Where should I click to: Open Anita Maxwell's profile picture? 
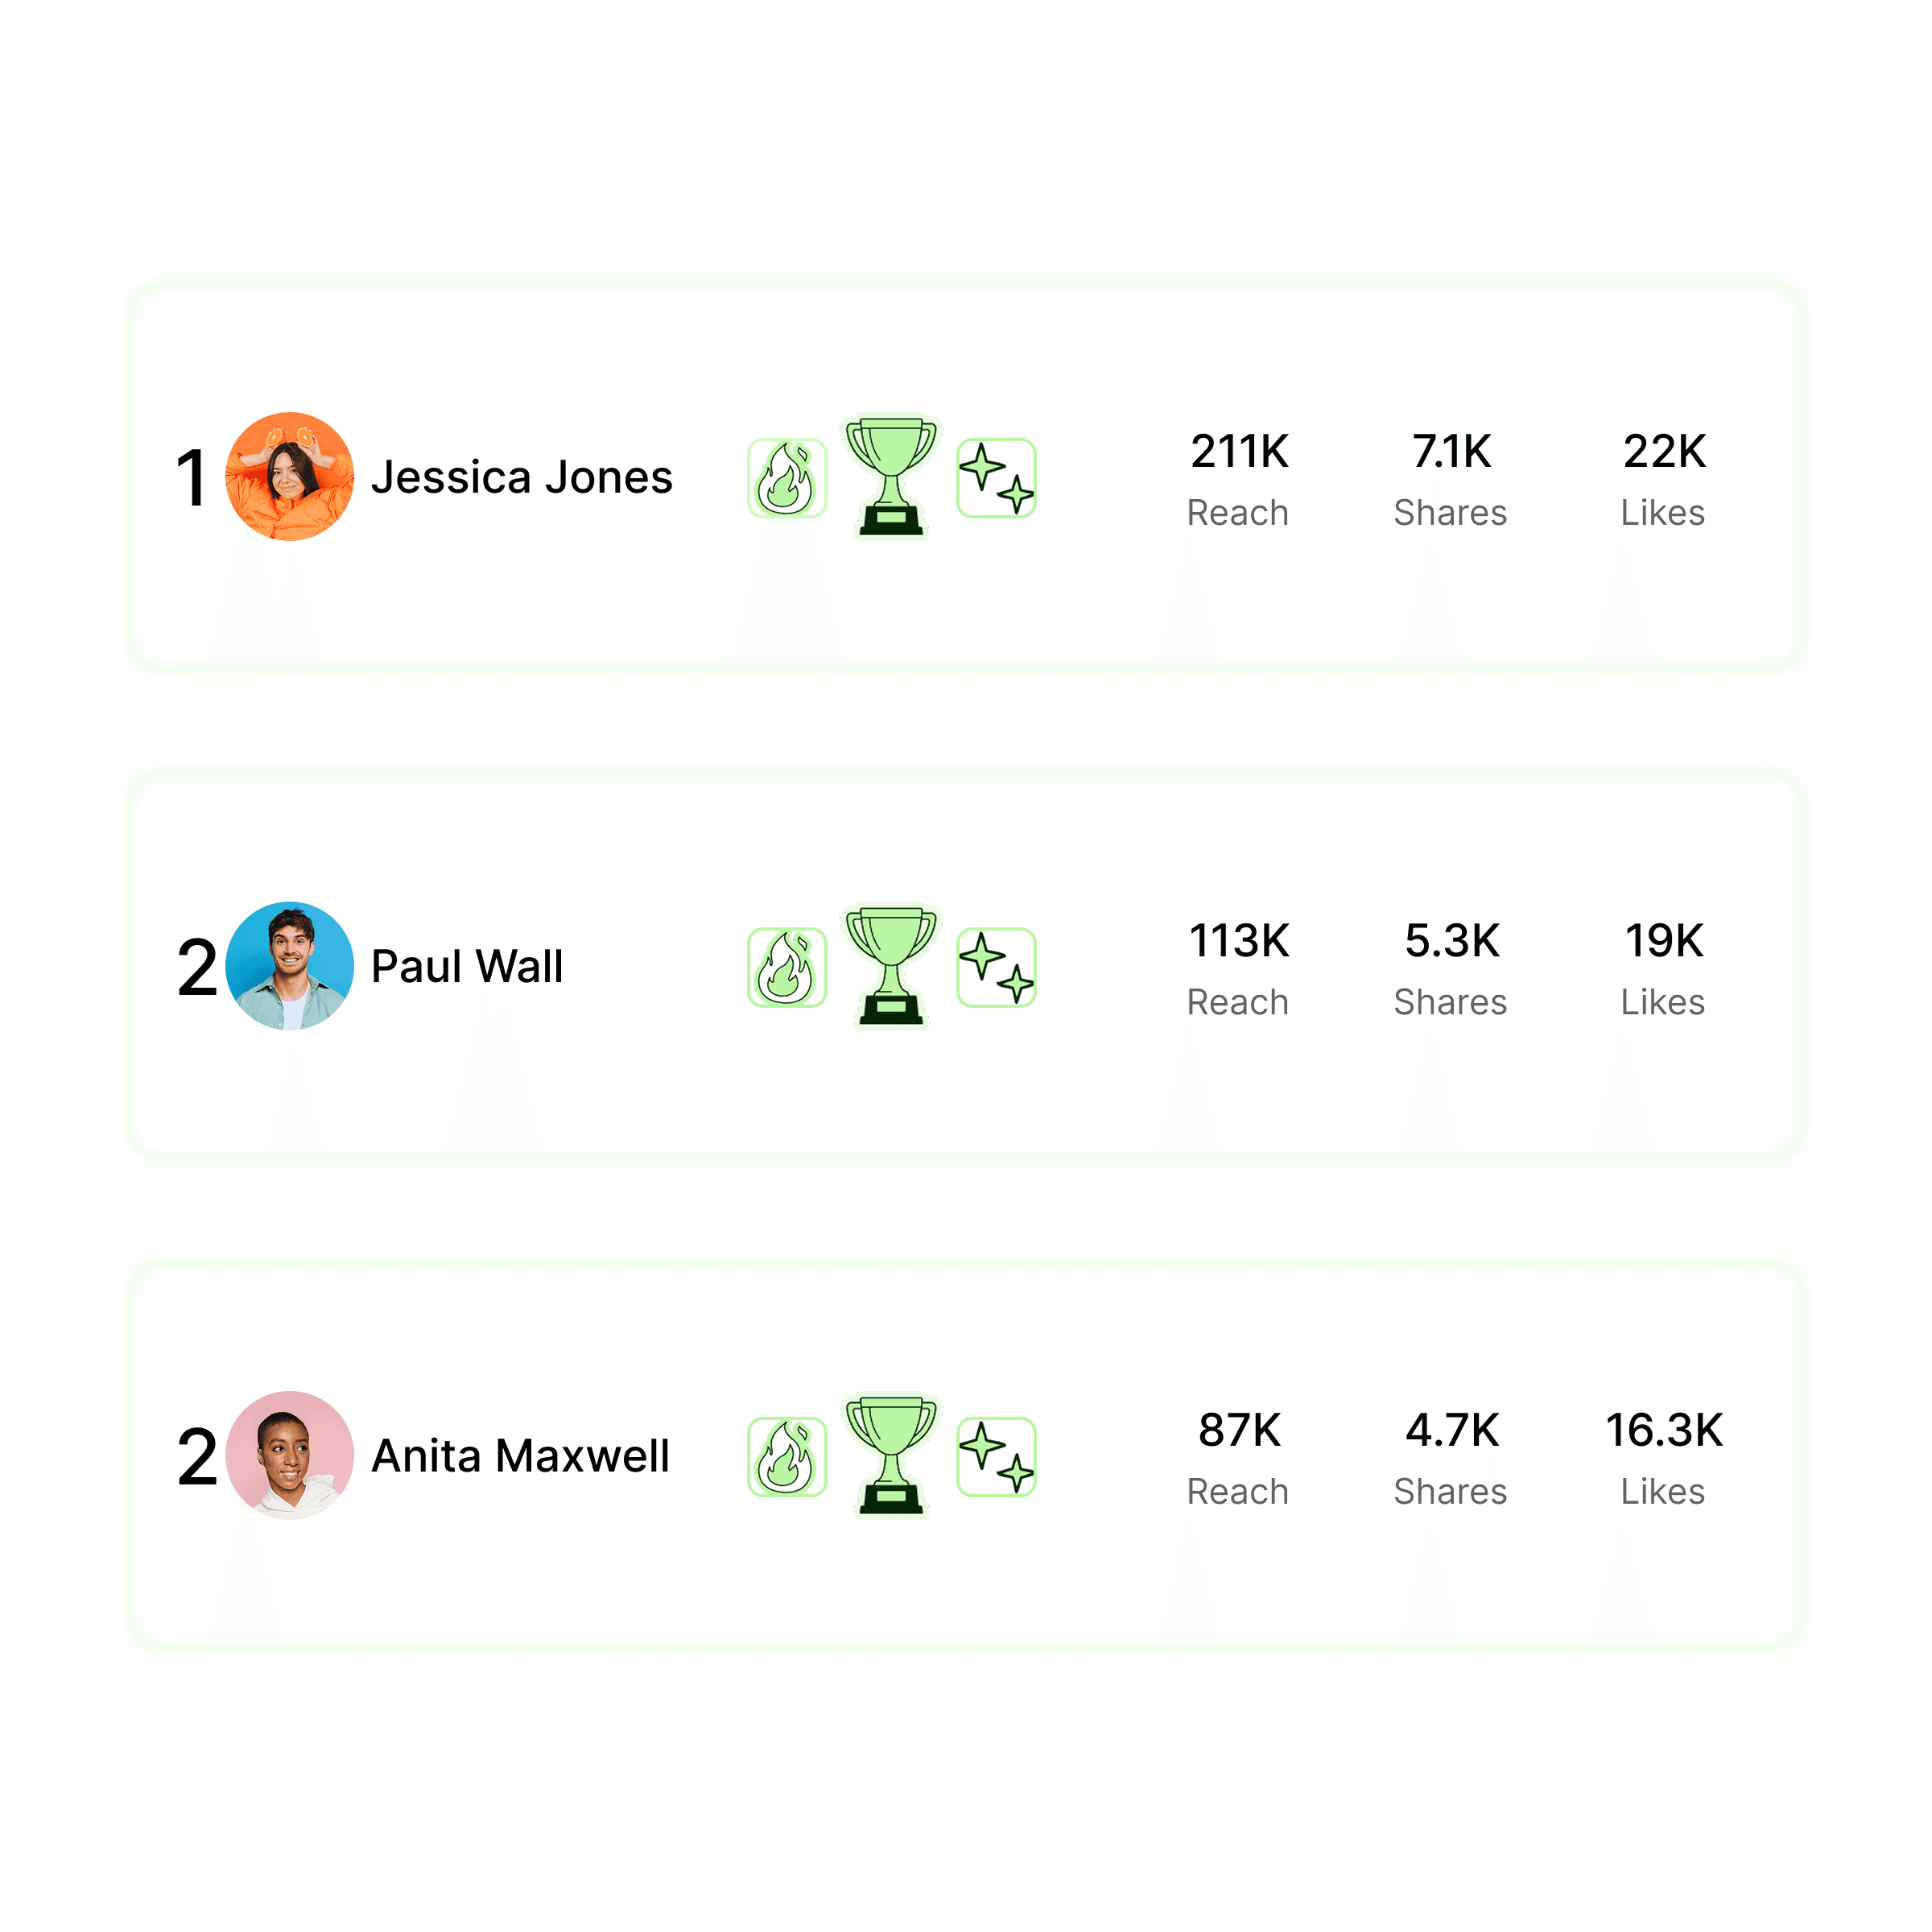coord(289,1455)
